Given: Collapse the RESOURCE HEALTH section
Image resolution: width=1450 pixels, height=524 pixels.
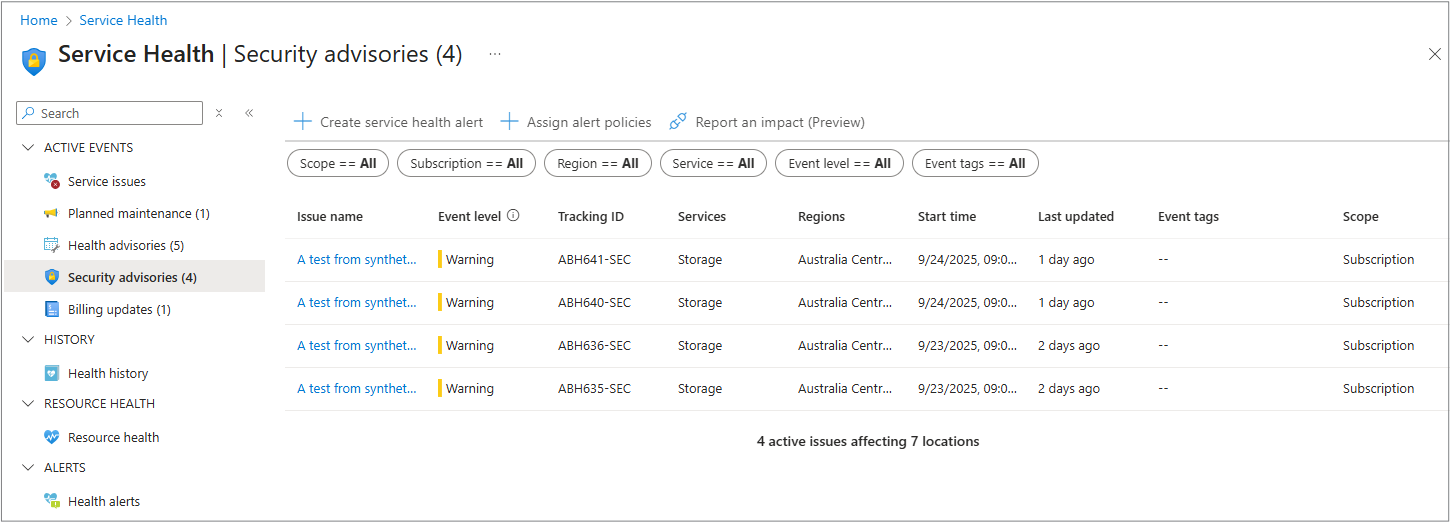Looking at the screenshot, I should [x=27, y=404].
